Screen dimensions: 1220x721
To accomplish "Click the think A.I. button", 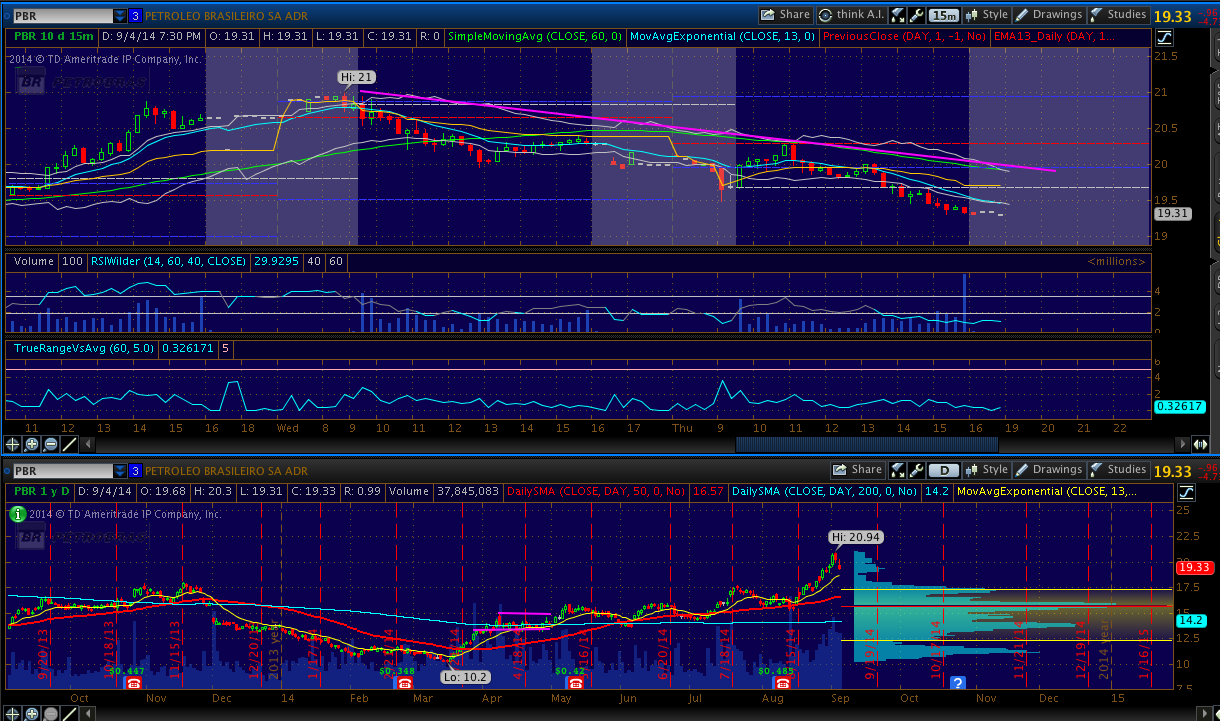I will click(850, 15).
